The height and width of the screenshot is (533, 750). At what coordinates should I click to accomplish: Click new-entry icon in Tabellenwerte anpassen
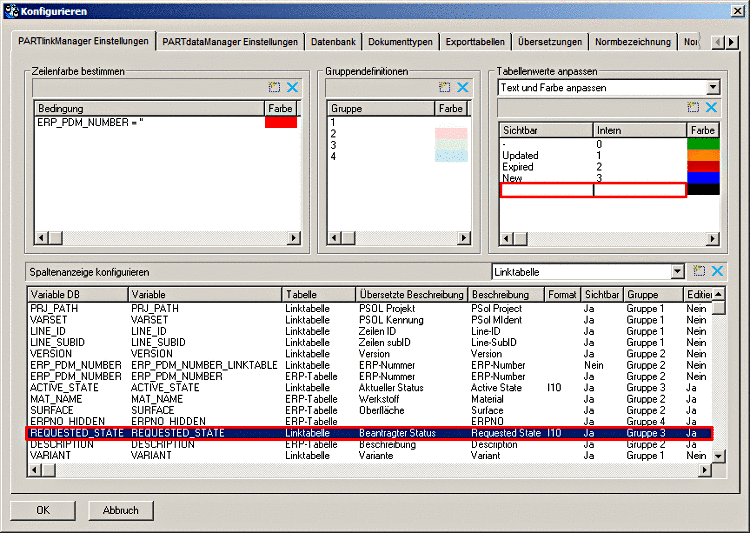pos(693,107)
